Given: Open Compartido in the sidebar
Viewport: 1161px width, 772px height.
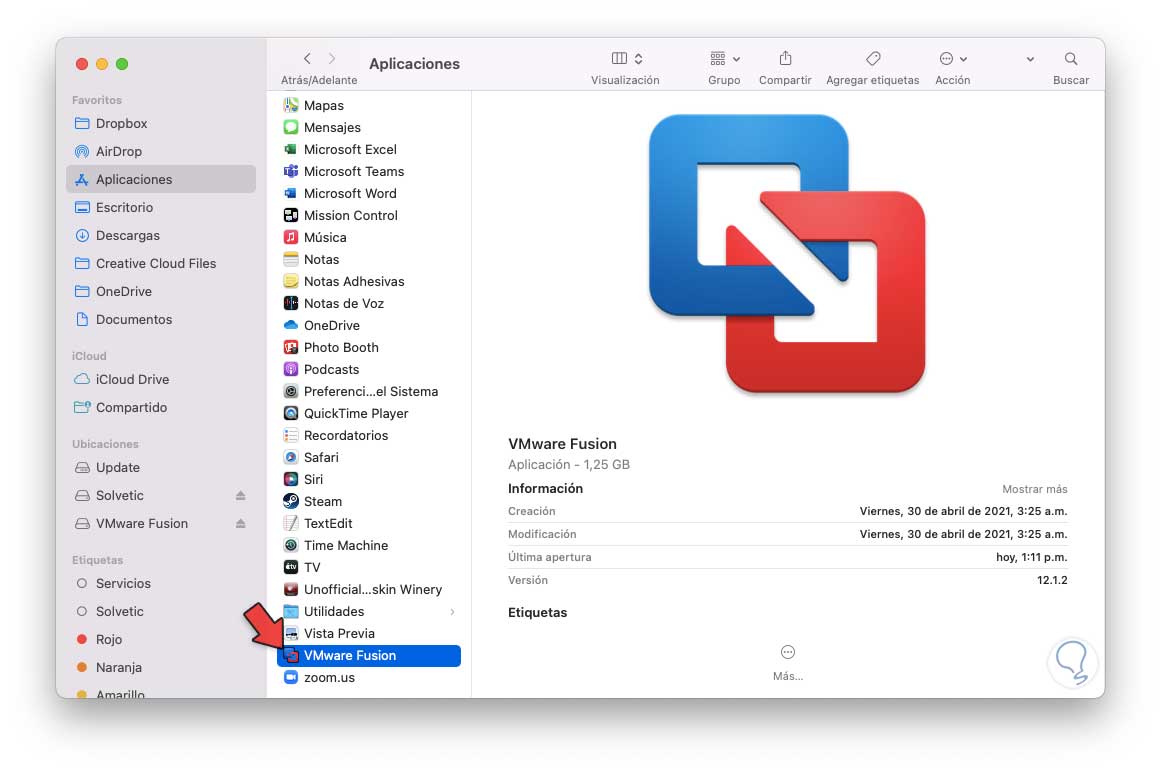Looking at the screenshot, I should pyautogui.click(x=161, y=408).
